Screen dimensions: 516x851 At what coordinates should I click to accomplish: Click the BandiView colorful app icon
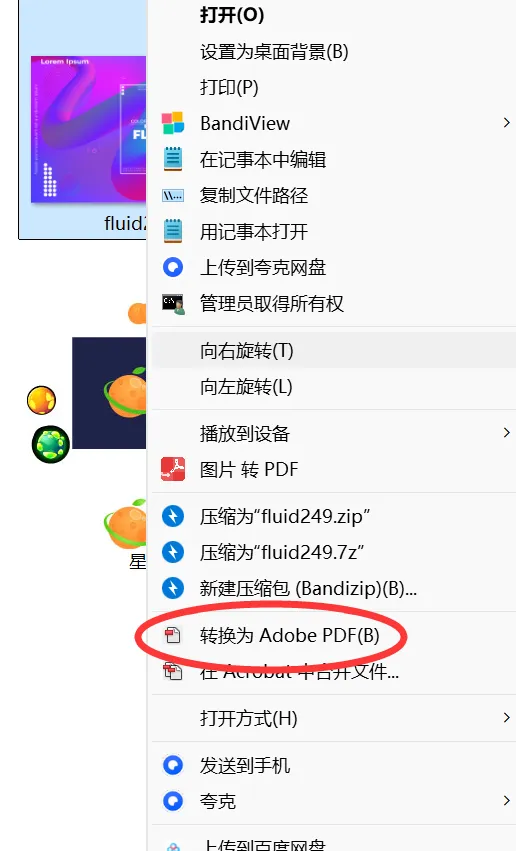coord(173,123)
